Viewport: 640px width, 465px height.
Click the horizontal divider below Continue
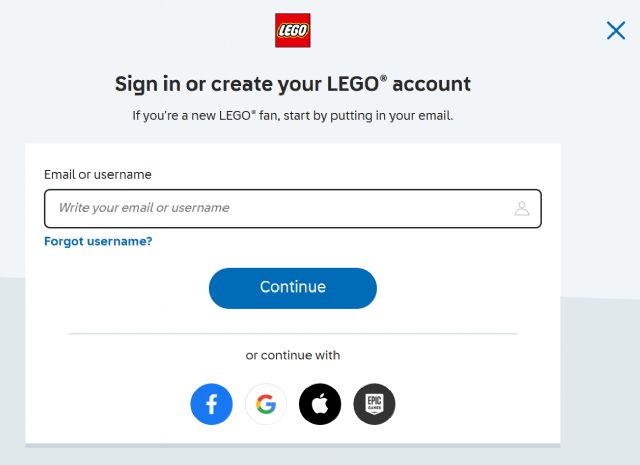coord(293,333)
